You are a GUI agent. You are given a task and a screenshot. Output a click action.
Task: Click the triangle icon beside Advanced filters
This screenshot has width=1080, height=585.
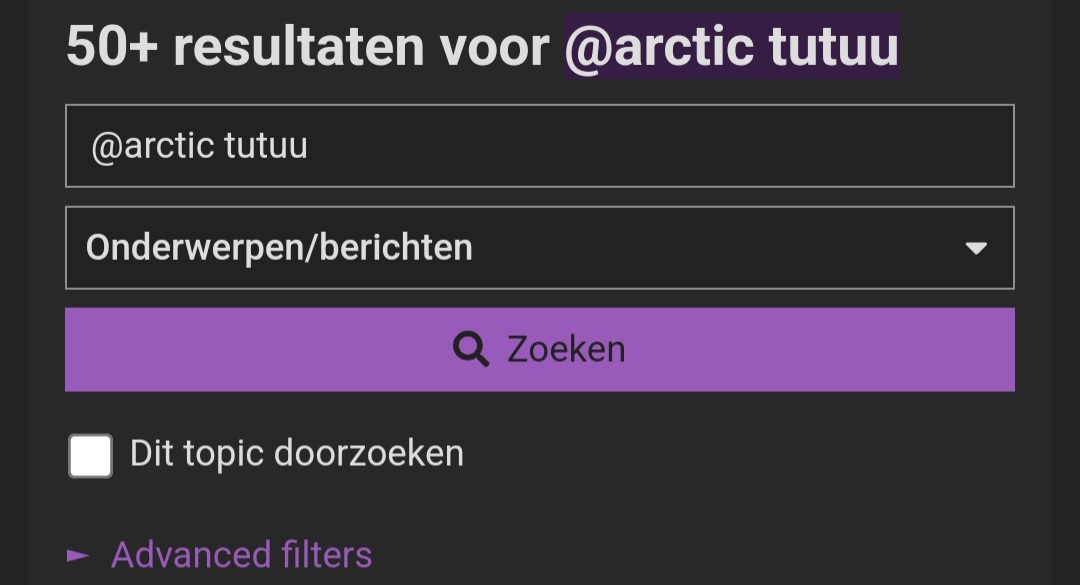[78, 555]
